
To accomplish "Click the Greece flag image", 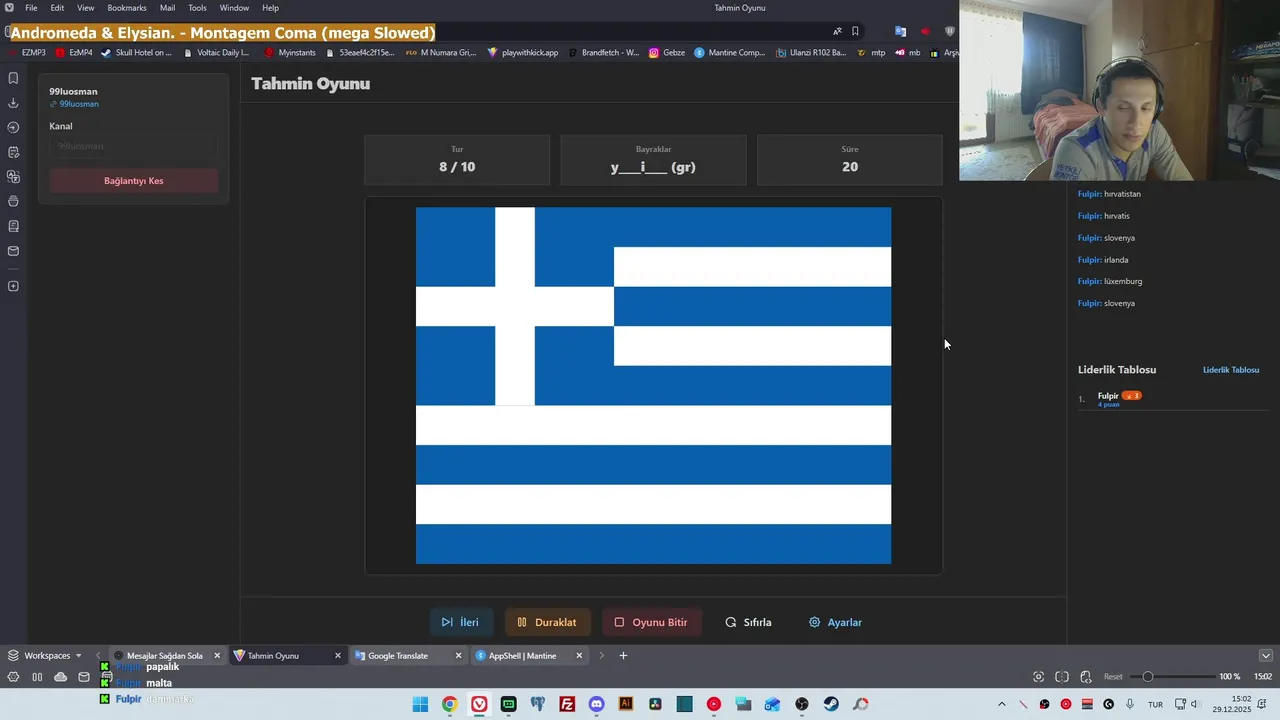I will (x=653, y=386).
